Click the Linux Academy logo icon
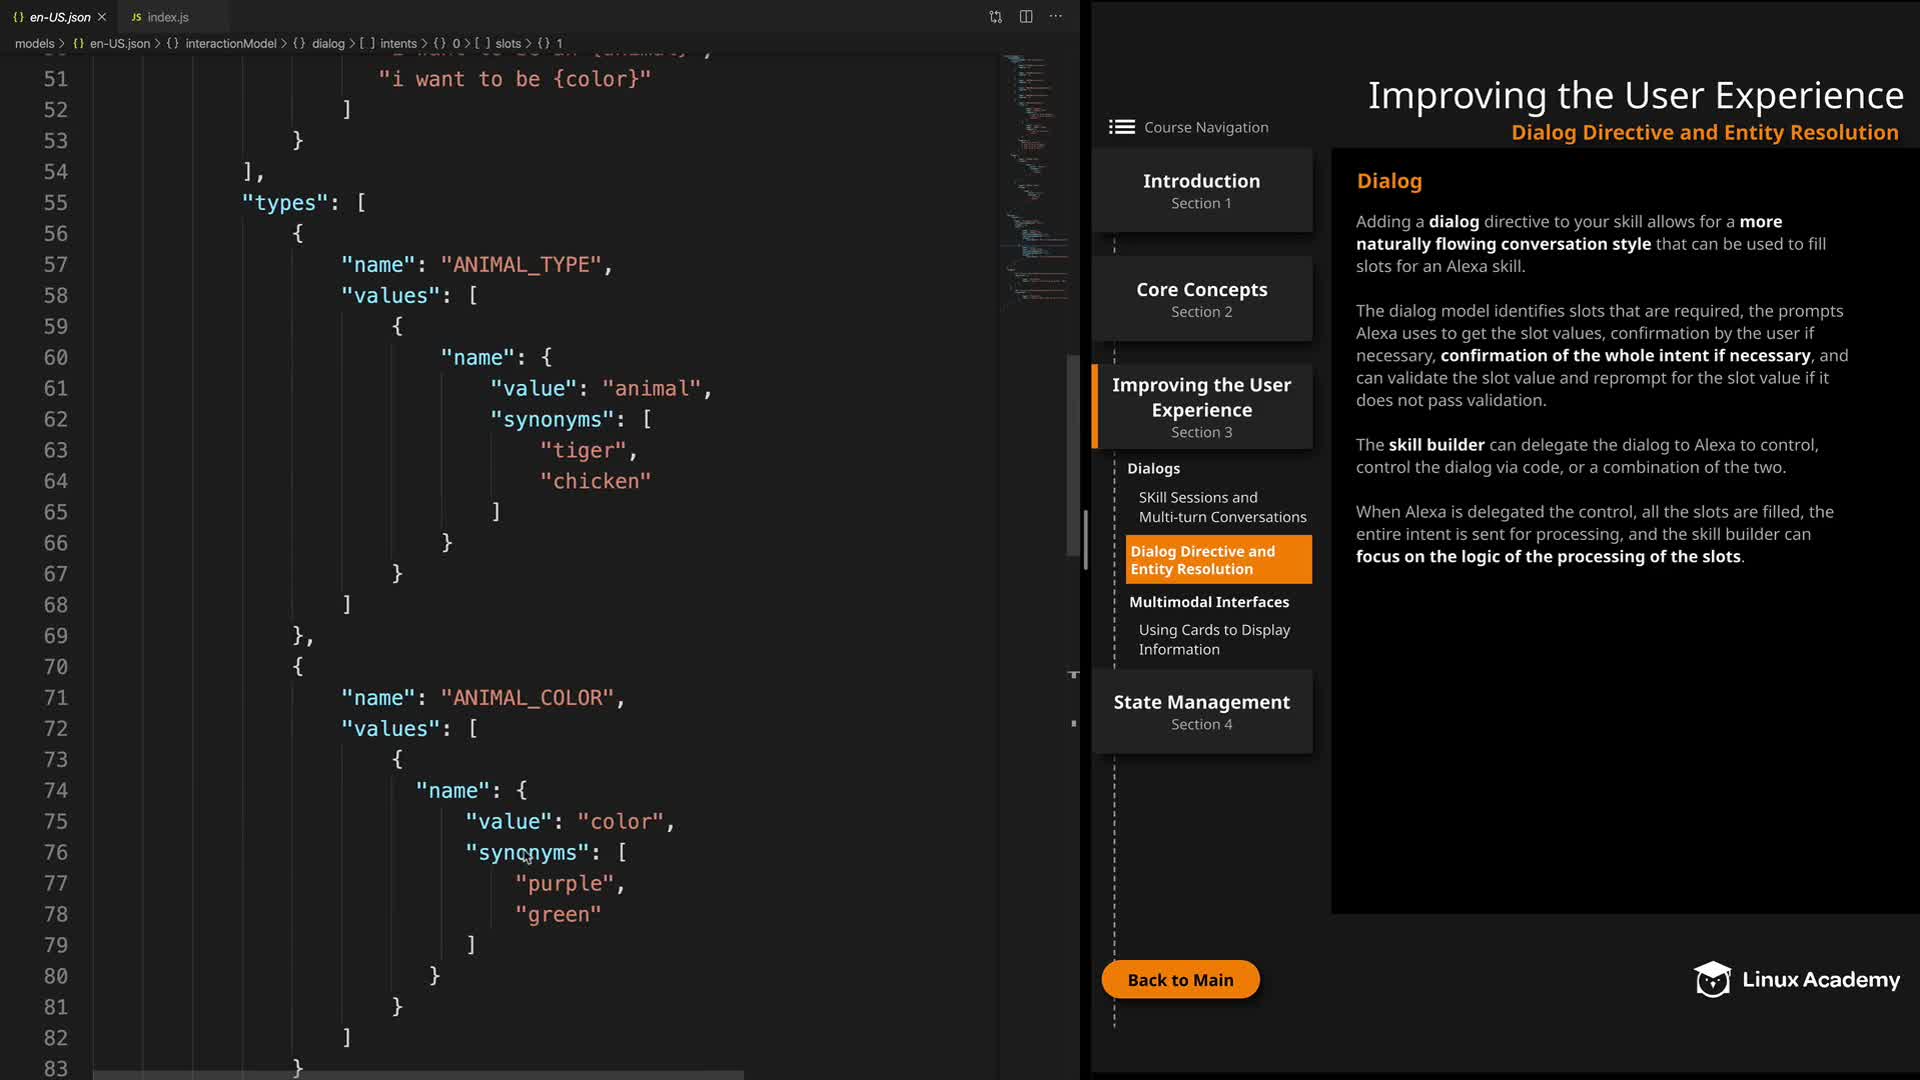This screenshot has height=1080, width=1920. click(x=1712, y=980)
